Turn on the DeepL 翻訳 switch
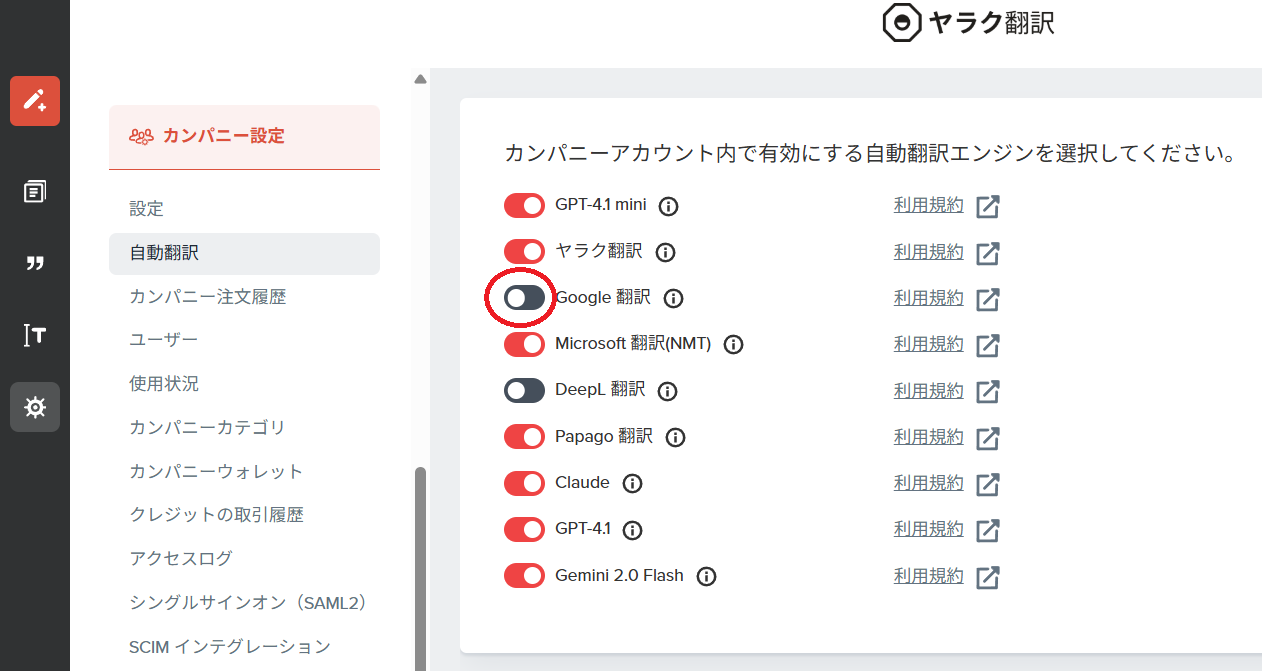1262x671 pixels. tap(524, 391)
